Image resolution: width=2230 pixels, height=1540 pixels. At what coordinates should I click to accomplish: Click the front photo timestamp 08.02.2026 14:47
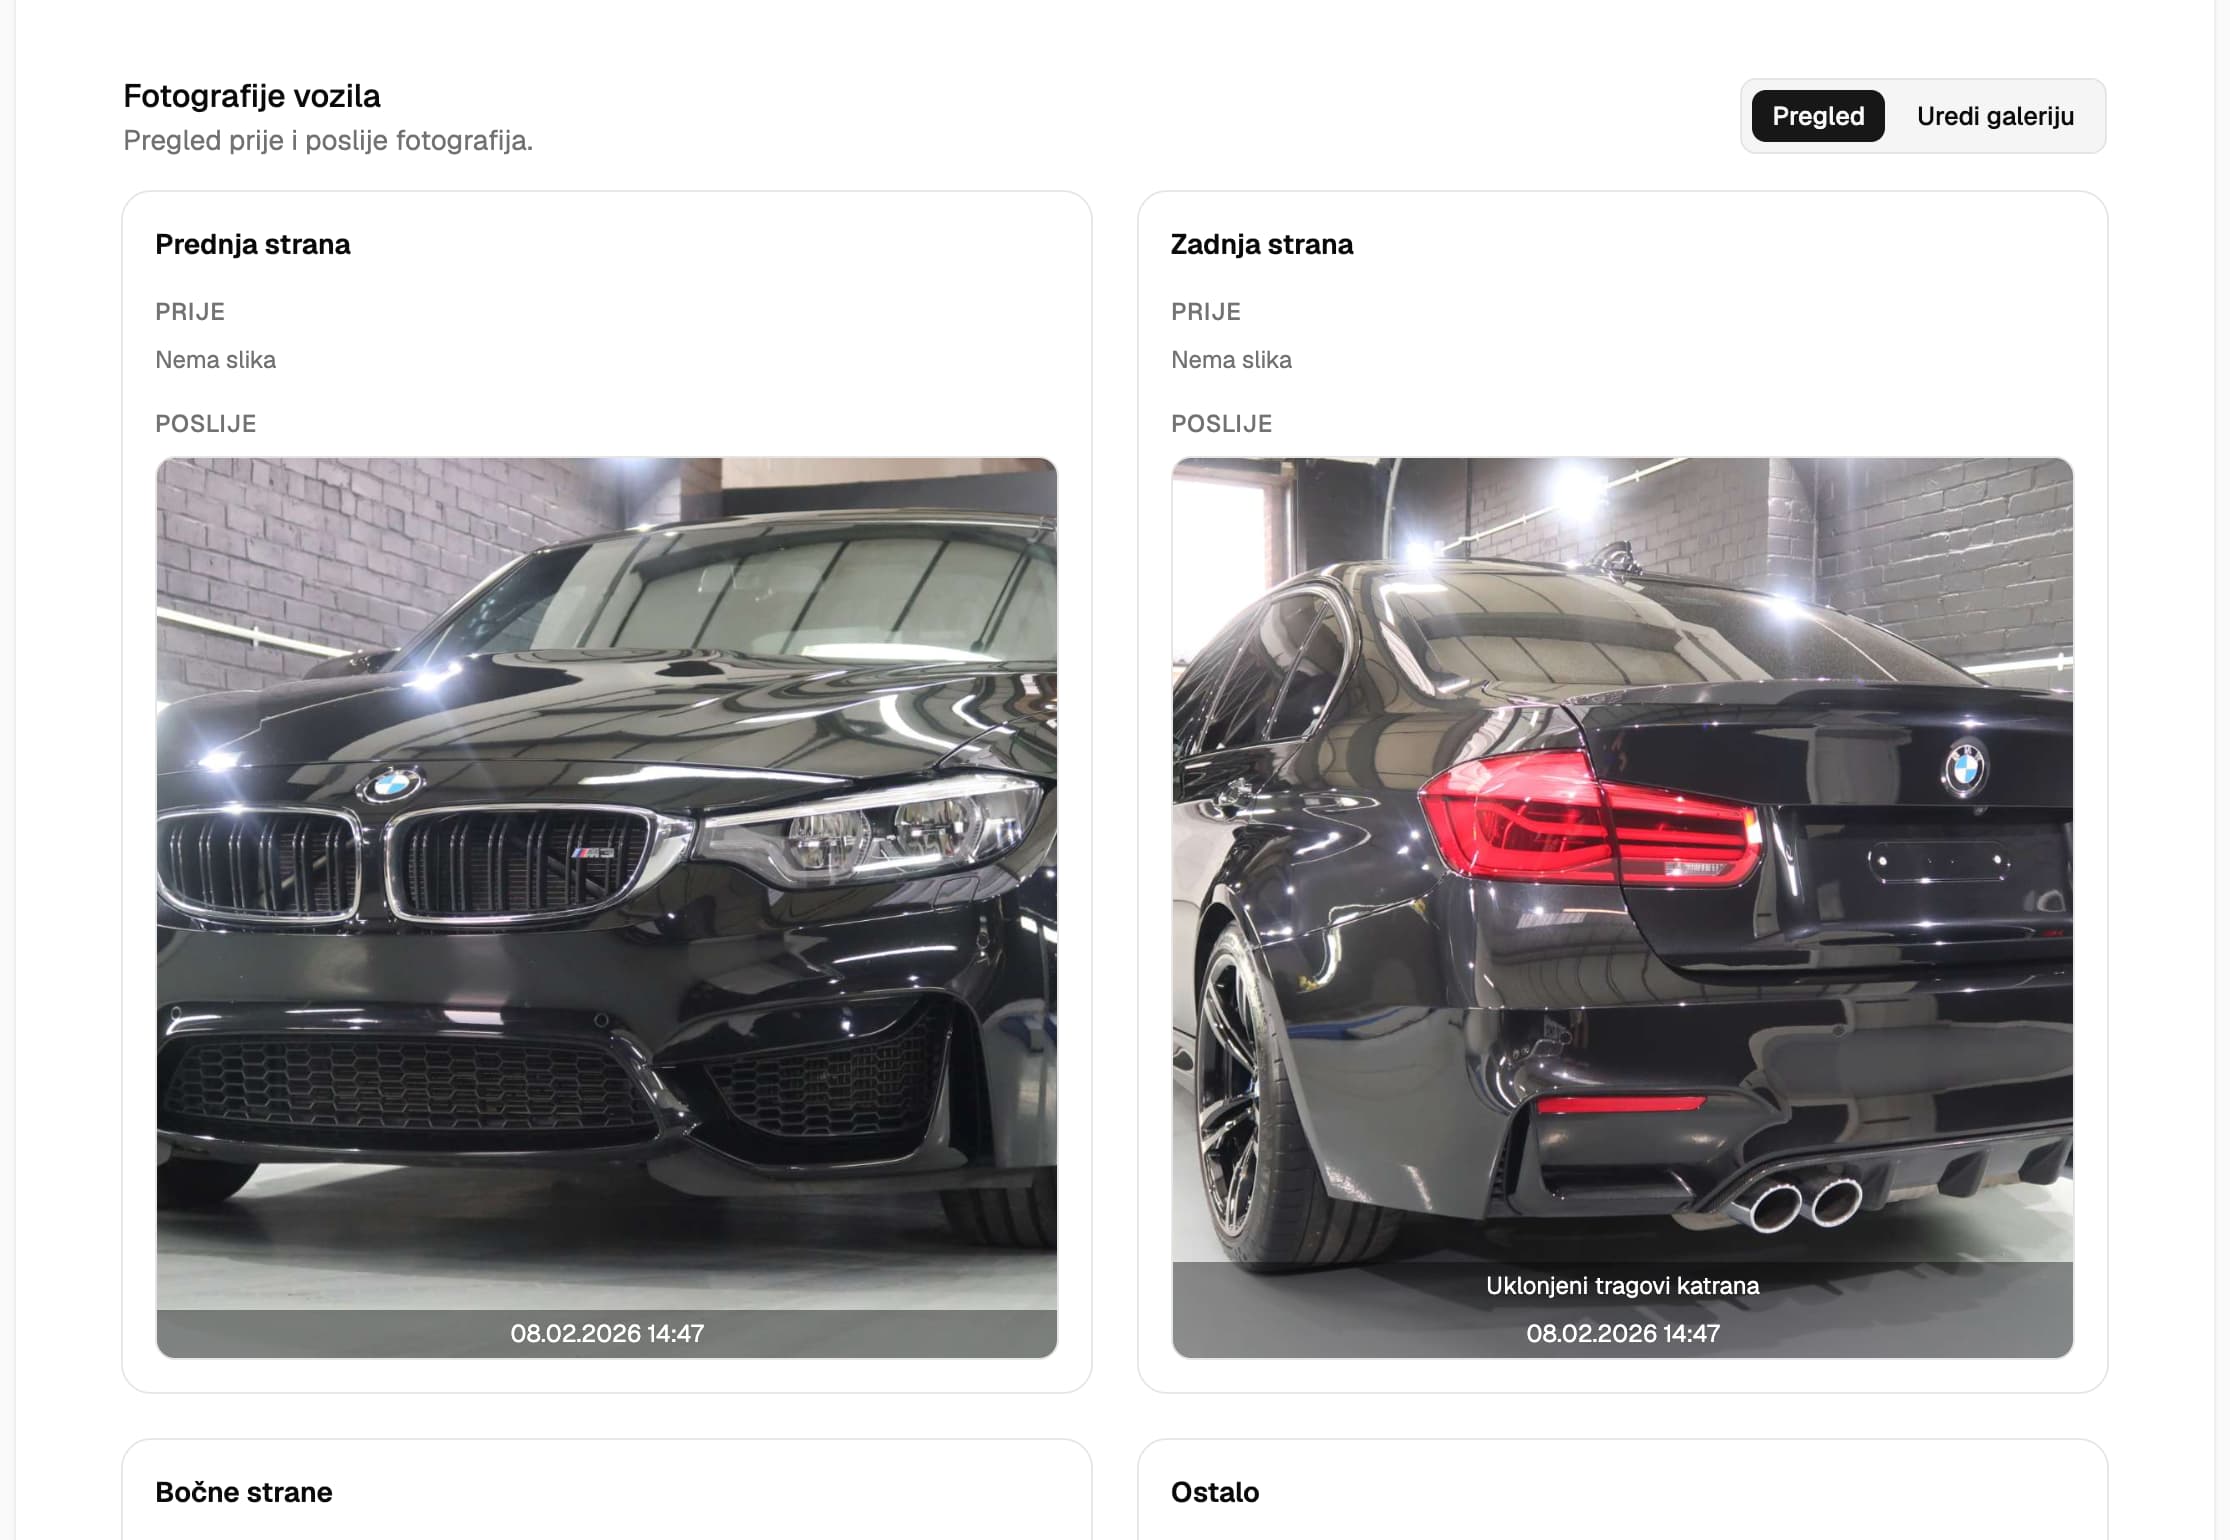607,1333
